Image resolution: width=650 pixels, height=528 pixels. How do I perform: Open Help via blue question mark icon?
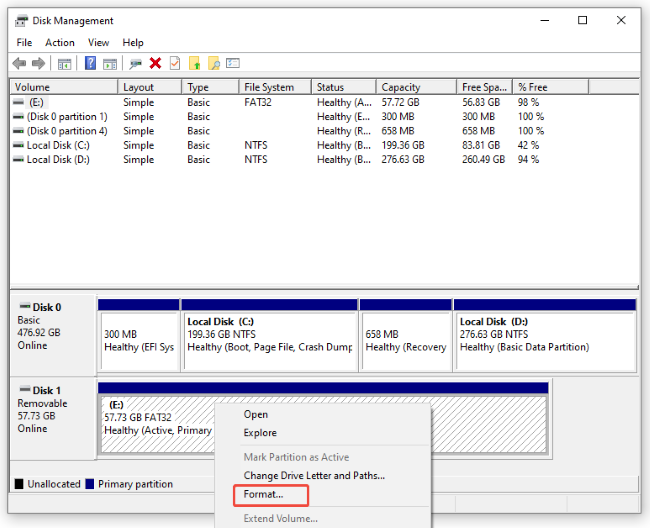point(90,63)
